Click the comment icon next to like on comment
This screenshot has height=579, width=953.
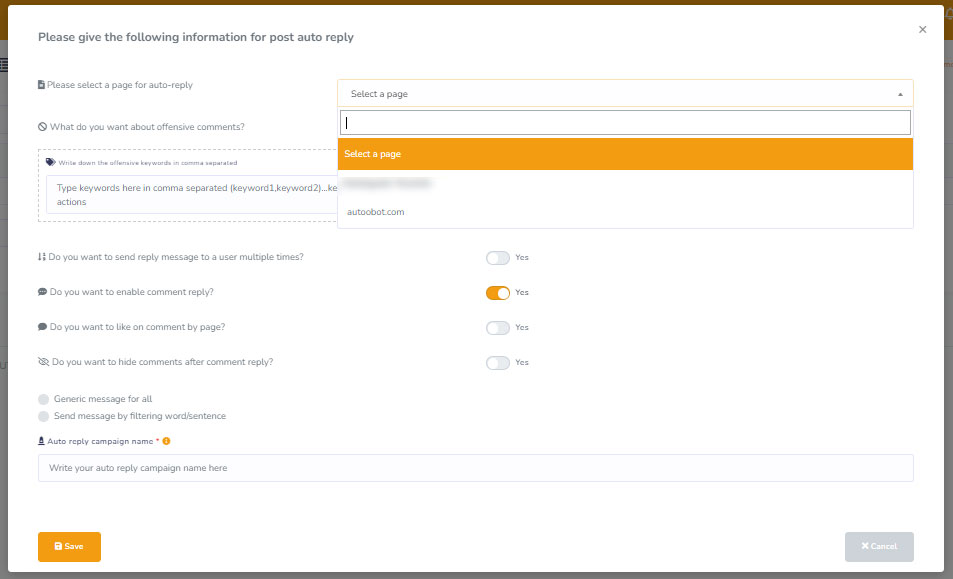43,327
